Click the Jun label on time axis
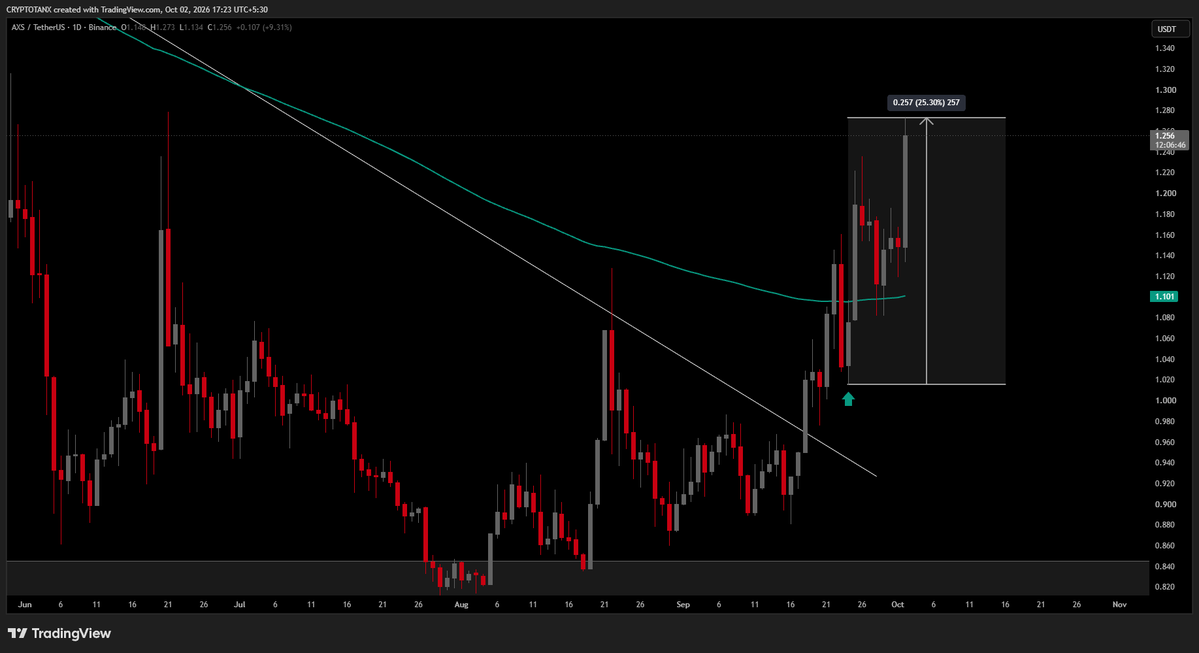The width and height of the screenshot is (1199, 653). point(24,604)
